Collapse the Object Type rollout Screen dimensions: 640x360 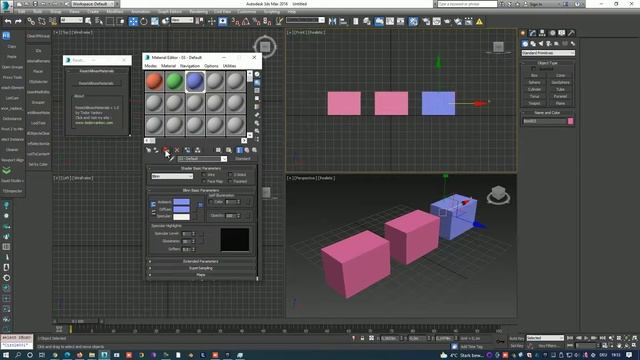[548, 63]
